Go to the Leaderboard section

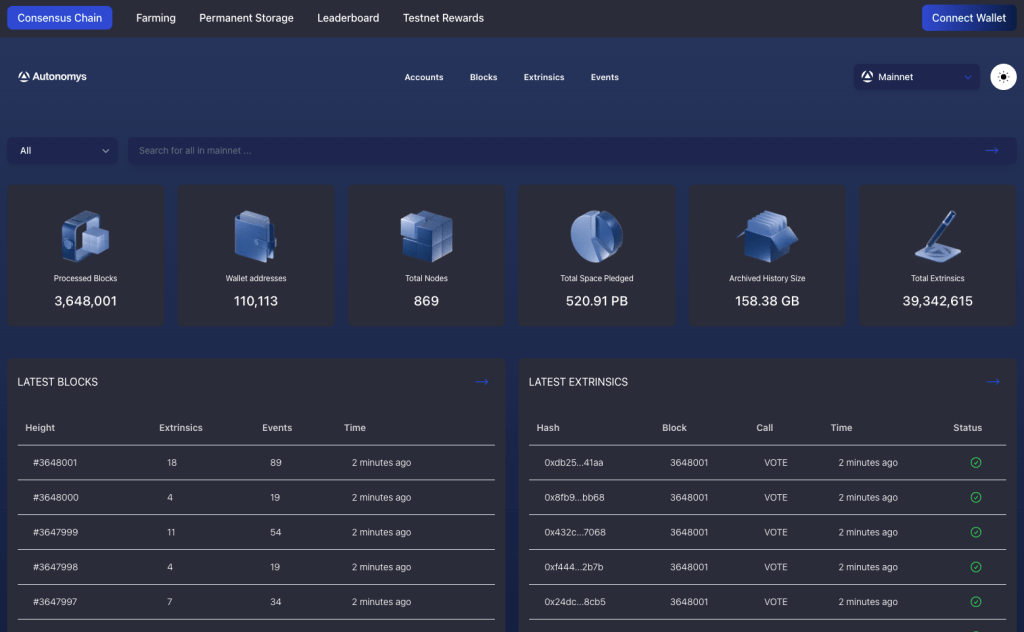348,18
